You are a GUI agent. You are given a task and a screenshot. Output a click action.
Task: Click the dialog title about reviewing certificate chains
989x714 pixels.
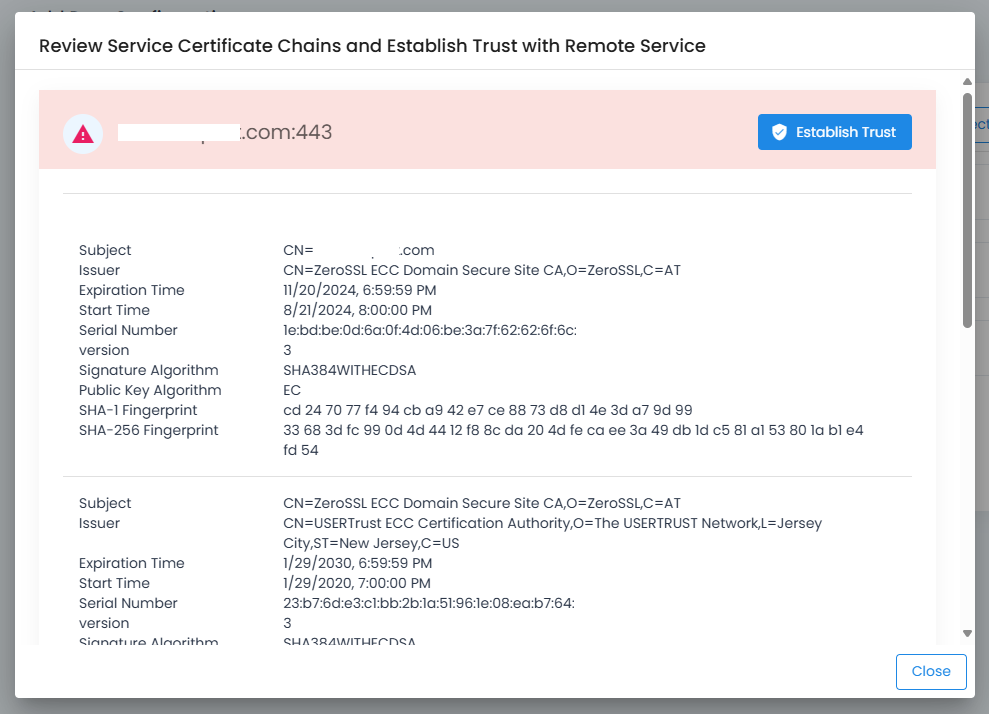[x=371, y=46]
